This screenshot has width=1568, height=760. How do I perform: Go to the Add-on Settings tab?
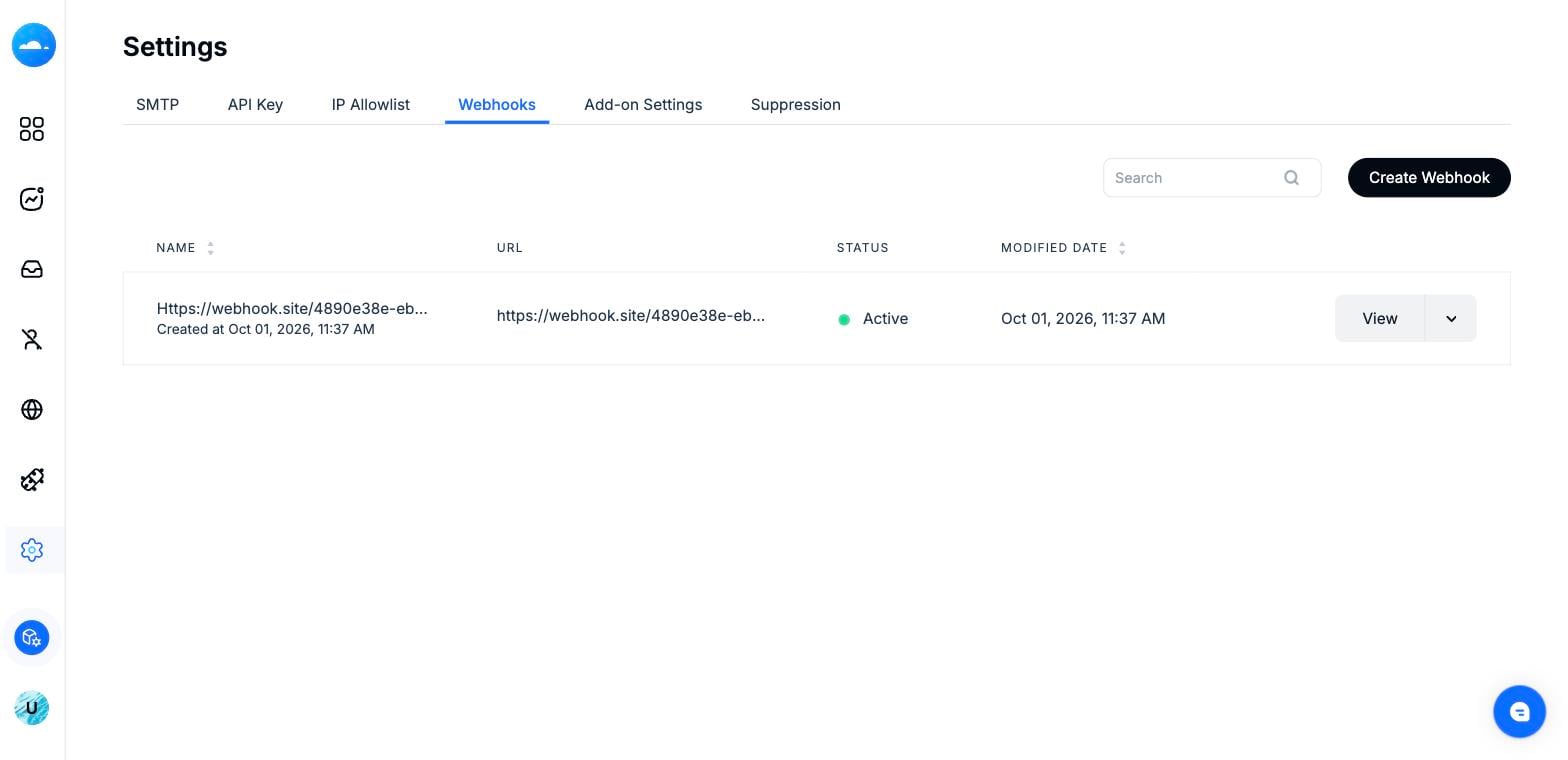[643, 105]
